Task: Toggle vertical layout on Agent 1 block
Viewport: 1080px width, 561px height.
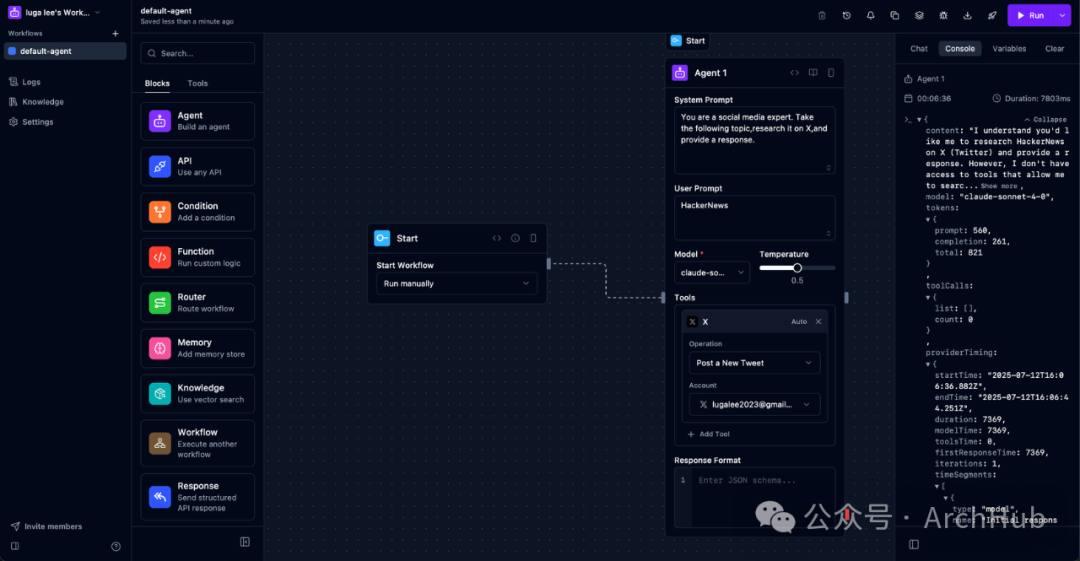Action: click(831, 72)
